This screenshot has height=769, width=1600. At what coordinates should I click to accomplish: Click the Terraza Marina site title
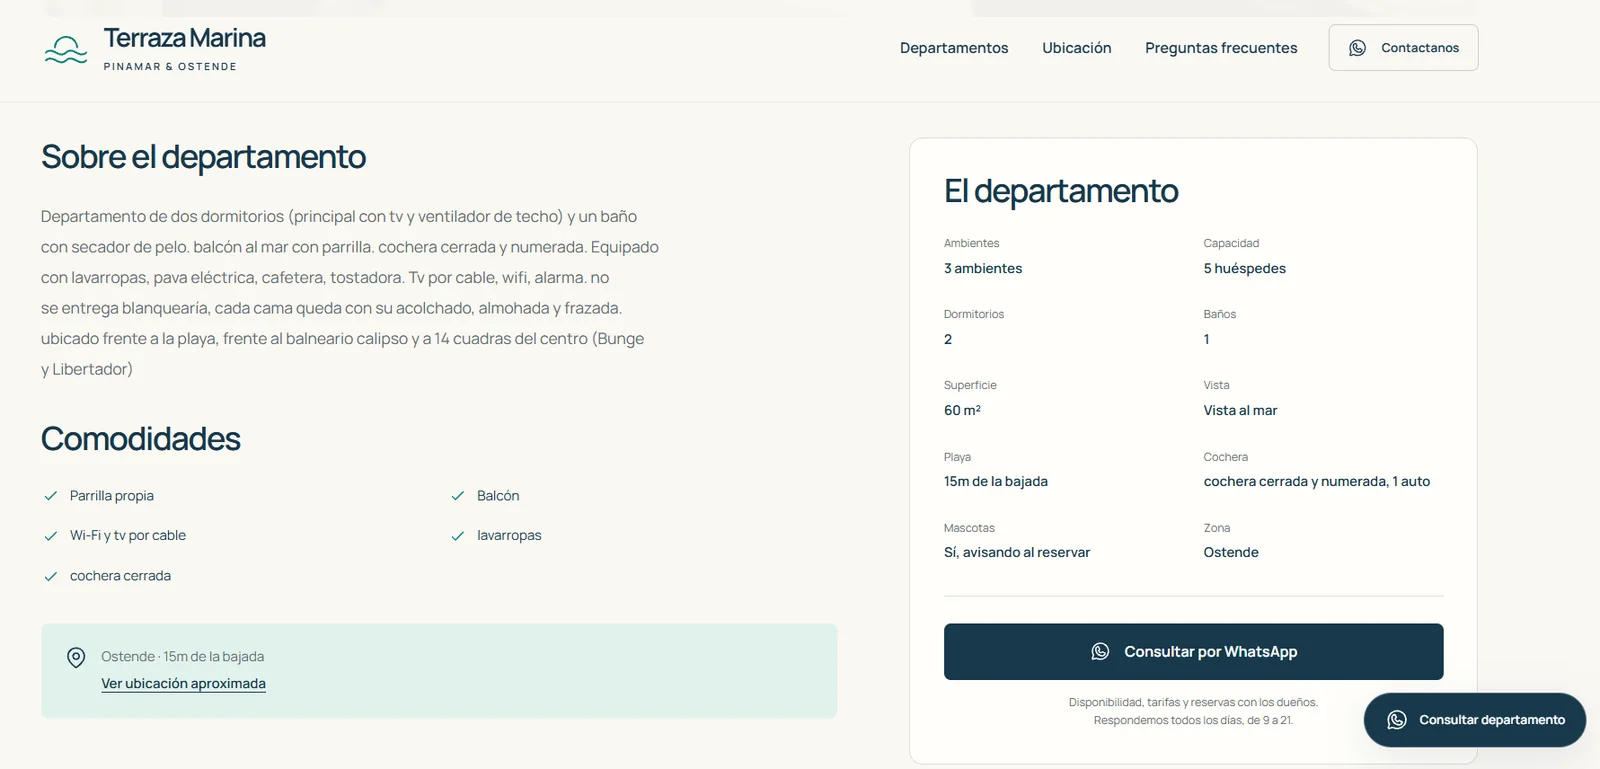(185, 38)
